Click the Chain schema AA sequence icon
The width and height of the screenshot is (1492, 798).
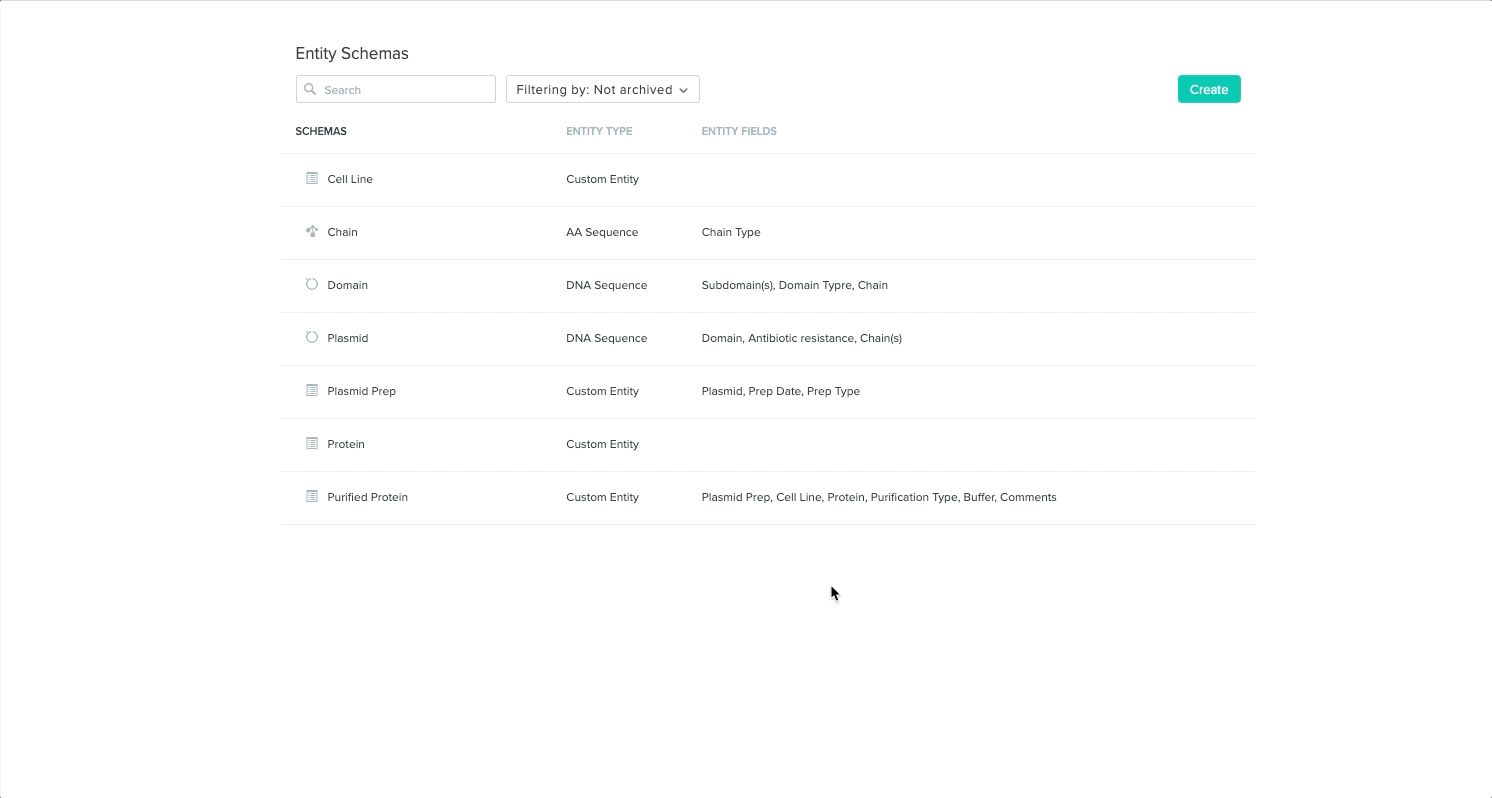coord(312,231)
